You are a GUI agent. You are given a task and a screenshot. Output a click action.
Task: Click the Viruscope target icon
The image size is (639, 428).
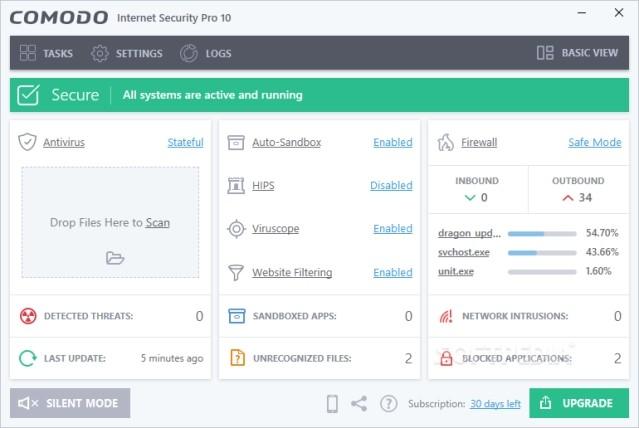236,229
